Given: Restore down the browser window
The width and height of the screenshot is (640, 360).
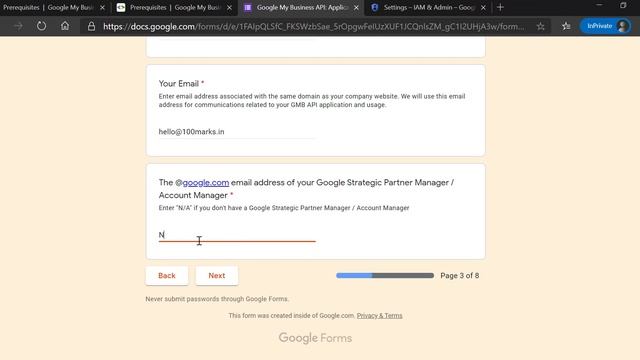Looking at the screenshot, I should (623, 5).
